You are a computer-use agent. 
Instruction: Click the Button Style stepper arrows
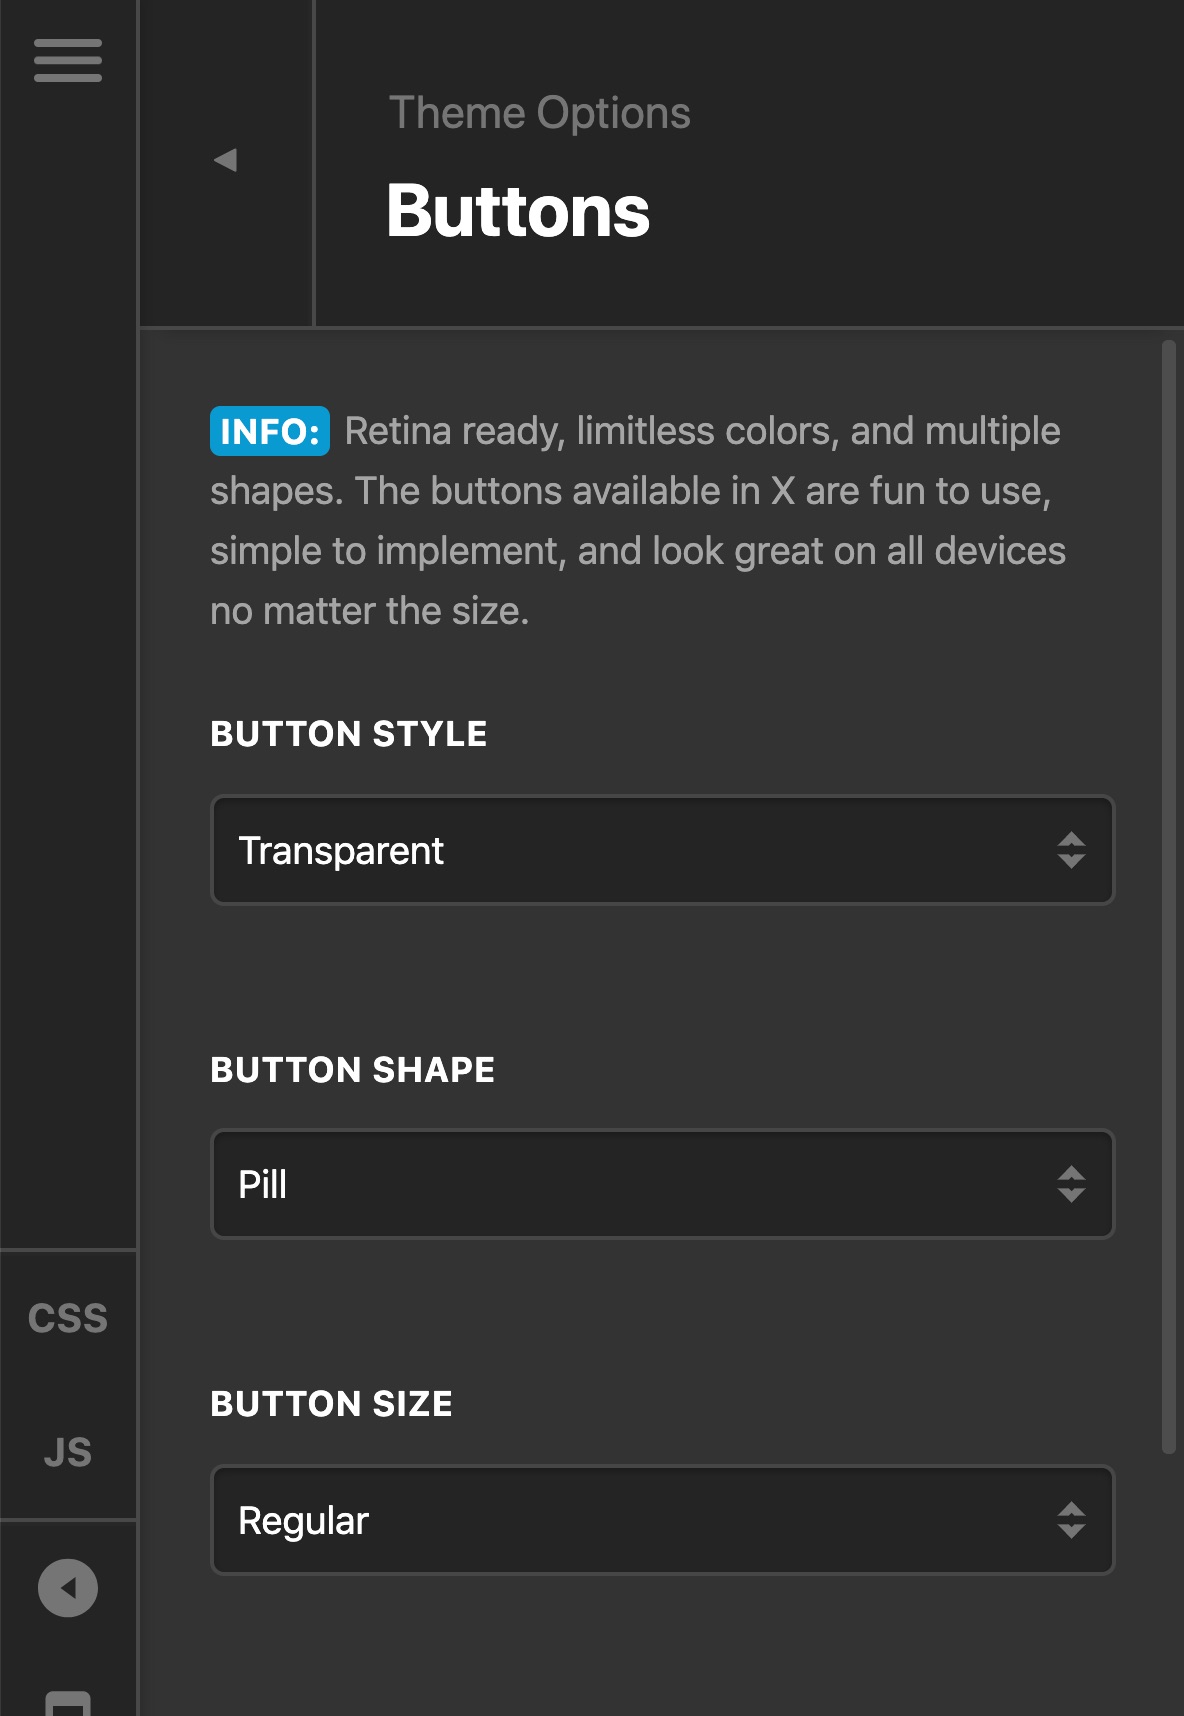click(1071, 850)
